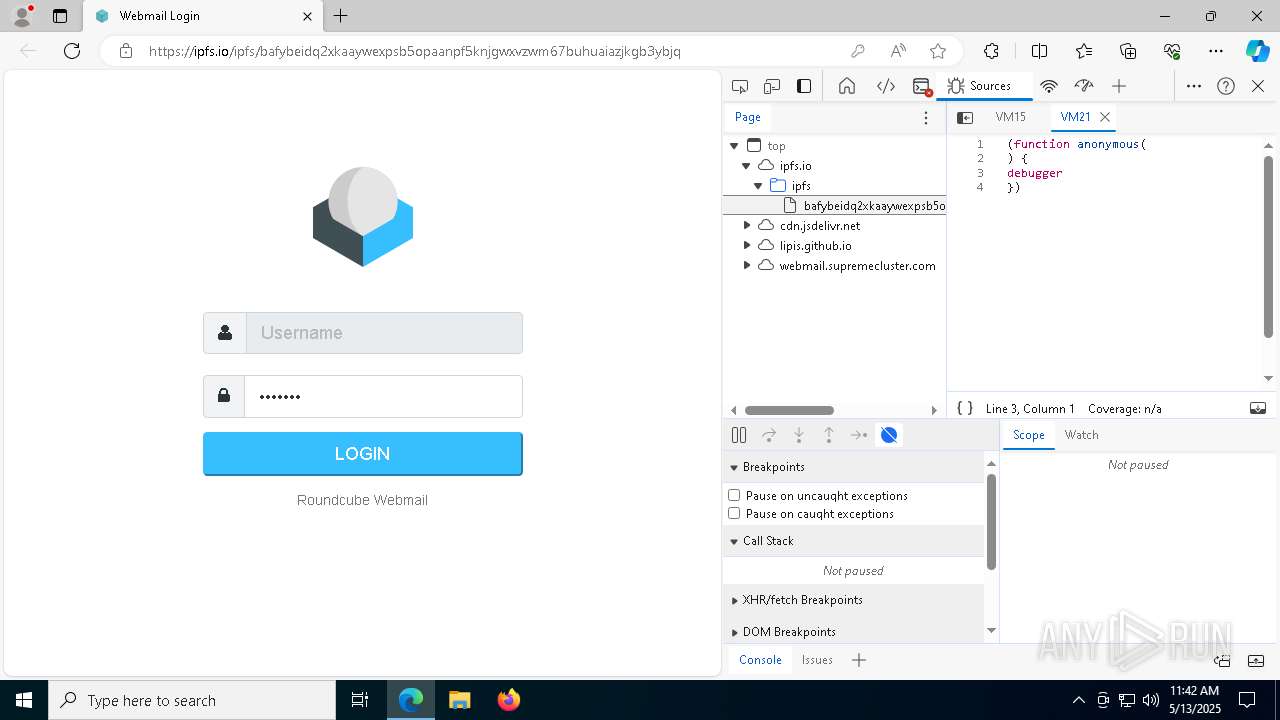Viewport: 1280px width, 720px height.
Task: Close the DevTools panel
Action: point(1258,86)
